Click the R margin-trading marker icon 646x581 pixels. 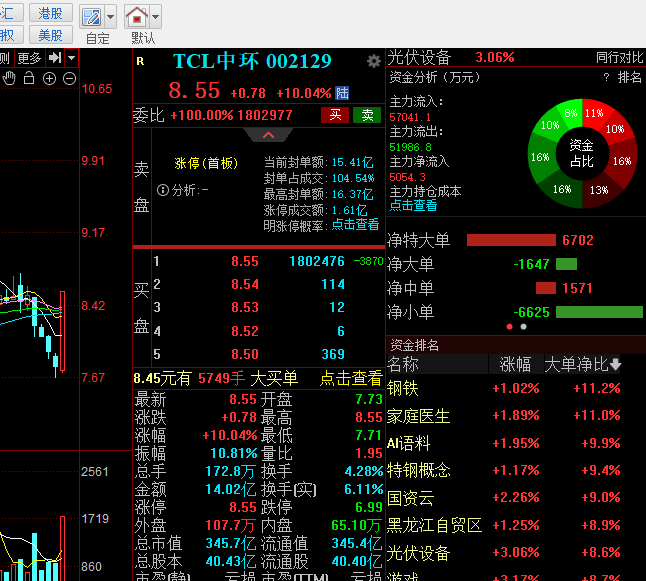click(x=140, y=61)
